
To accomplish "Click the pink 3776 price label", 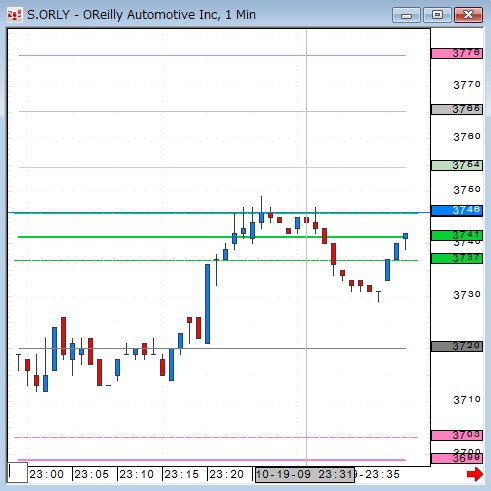I will coord(457,53).
